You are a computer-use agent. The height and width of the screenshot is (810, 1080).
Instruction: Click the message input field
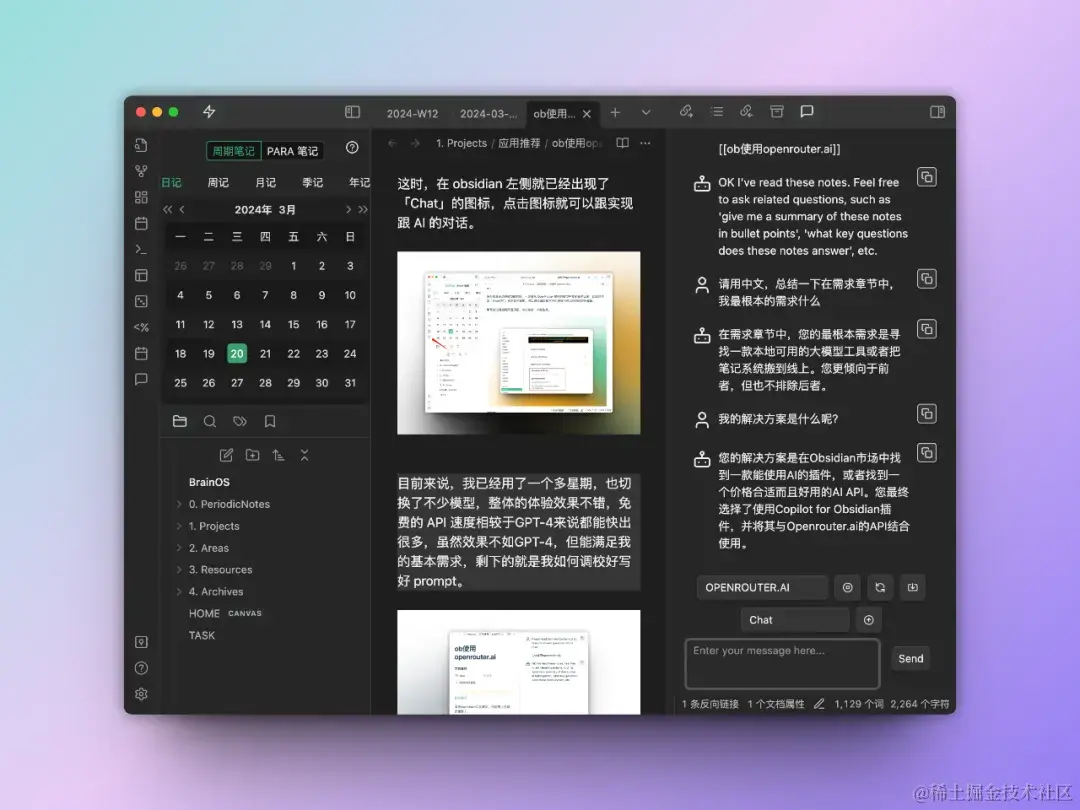coord(782,664)
